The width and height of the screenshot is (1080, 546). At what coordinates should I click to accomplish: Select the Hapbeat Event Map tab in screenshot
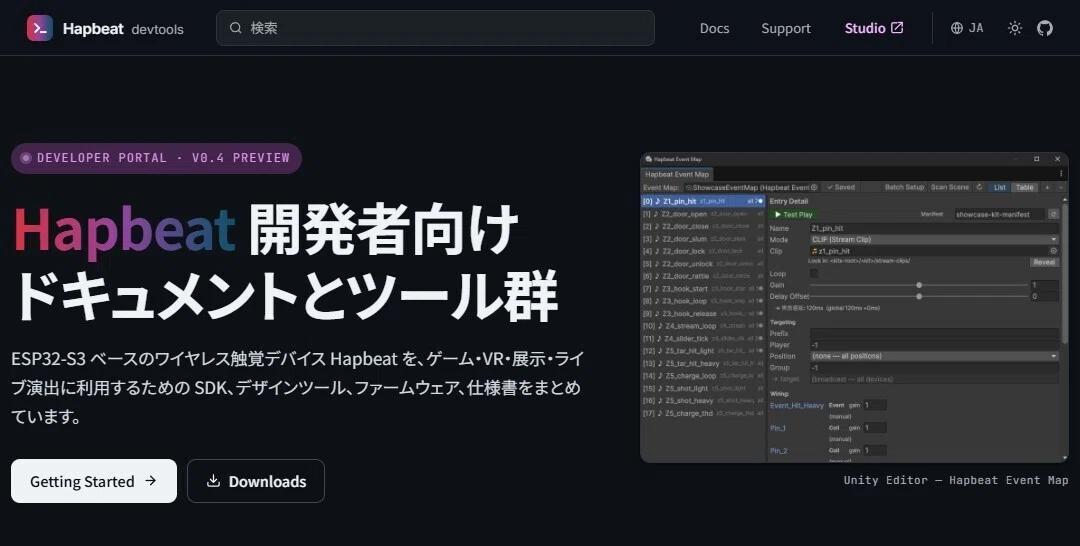[x=677, y=174]
